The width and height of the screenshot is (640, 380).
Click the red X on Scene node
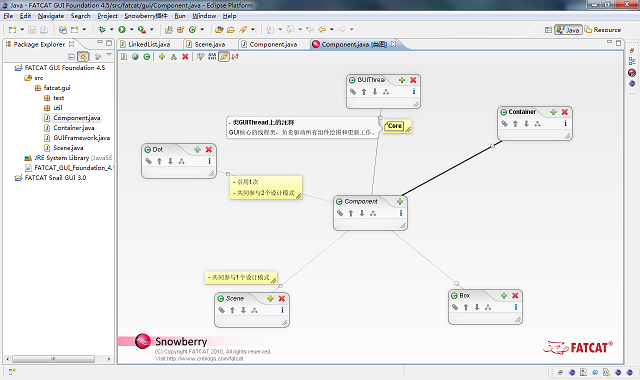282,299
